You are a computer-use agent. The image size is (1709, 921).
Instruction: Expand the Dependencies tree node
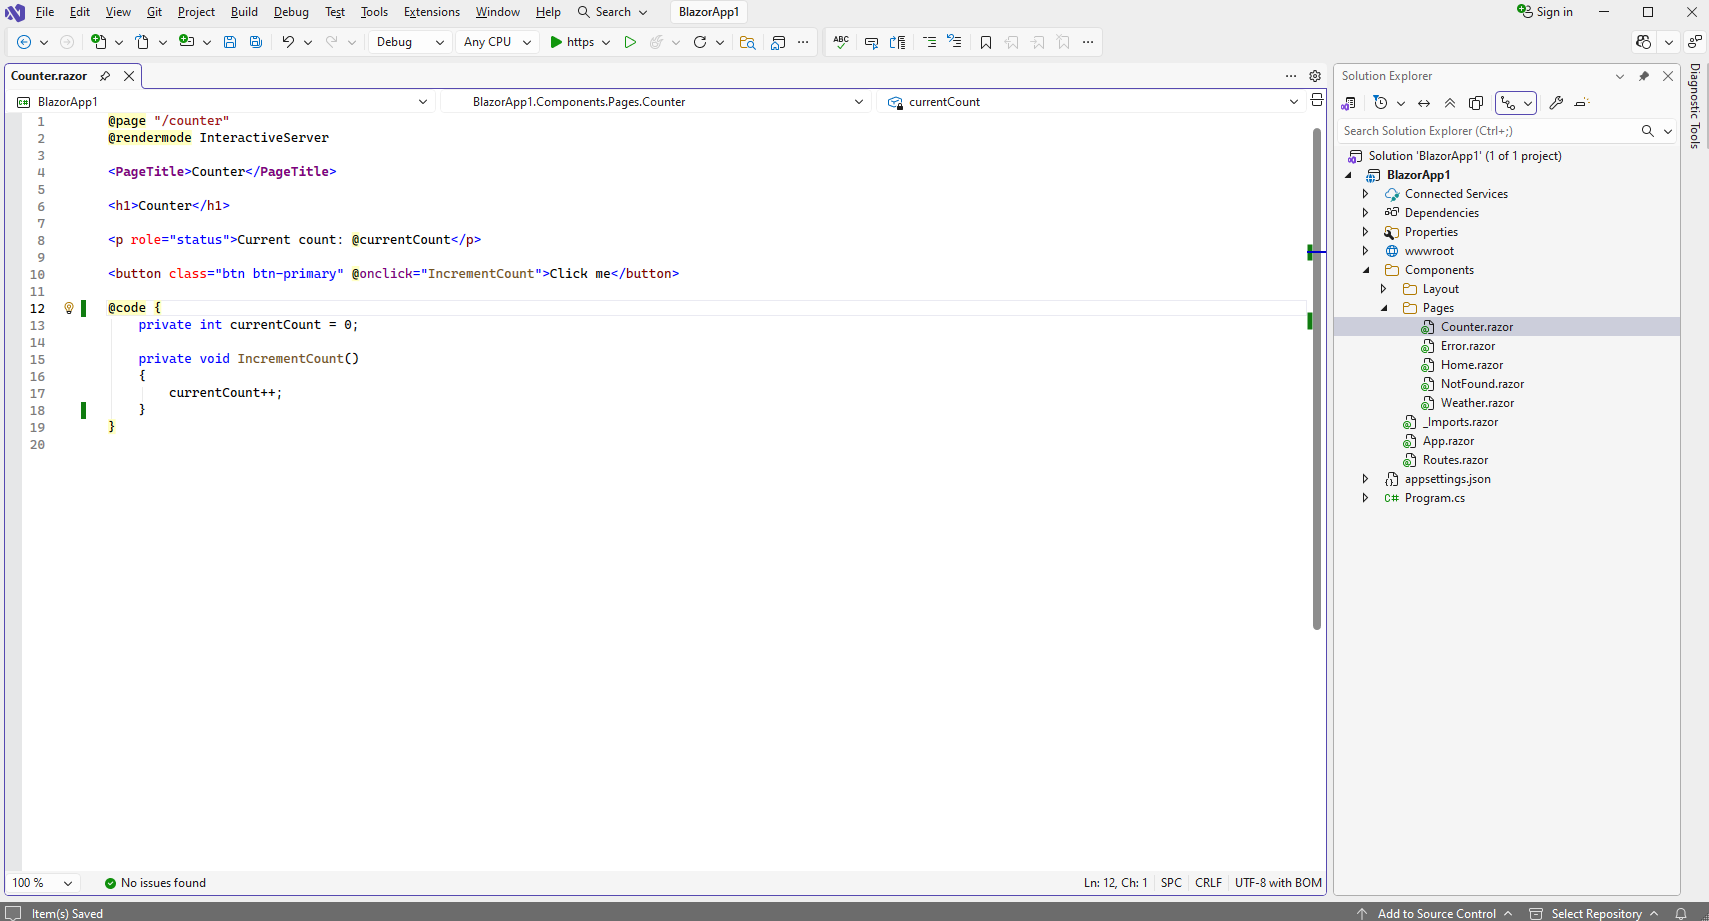point(1365,213)
